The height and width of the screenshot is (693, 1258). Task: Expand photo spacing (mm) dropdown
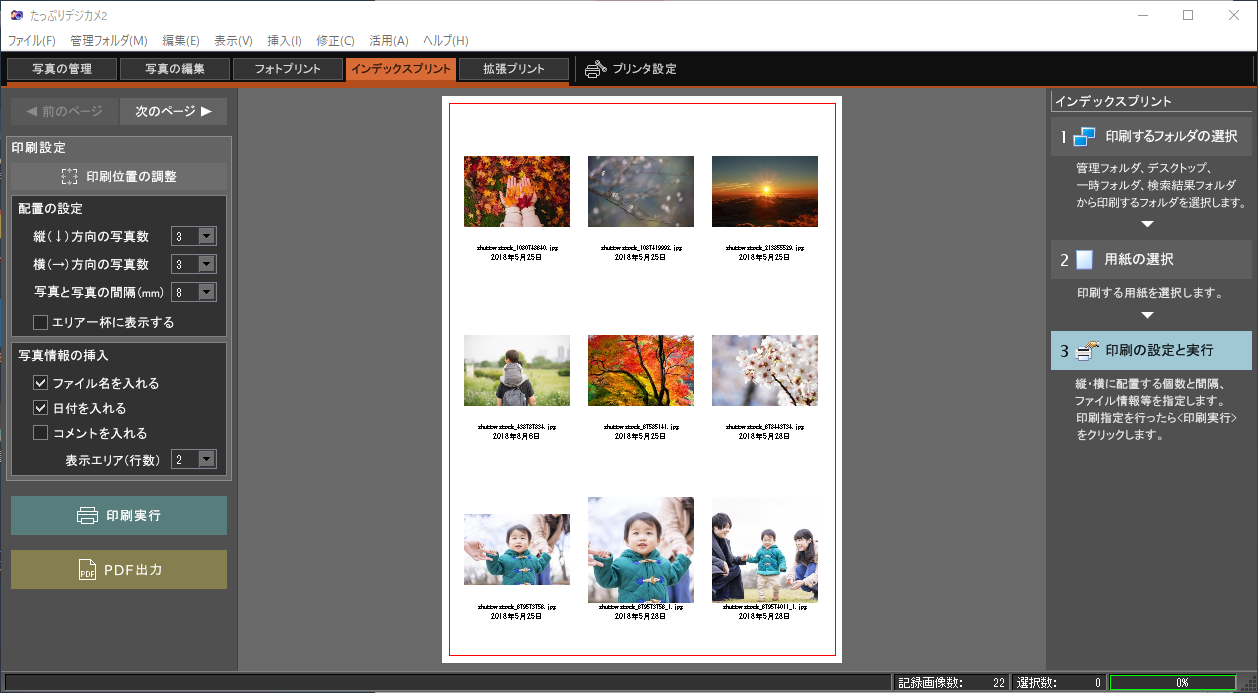point(206,293)
